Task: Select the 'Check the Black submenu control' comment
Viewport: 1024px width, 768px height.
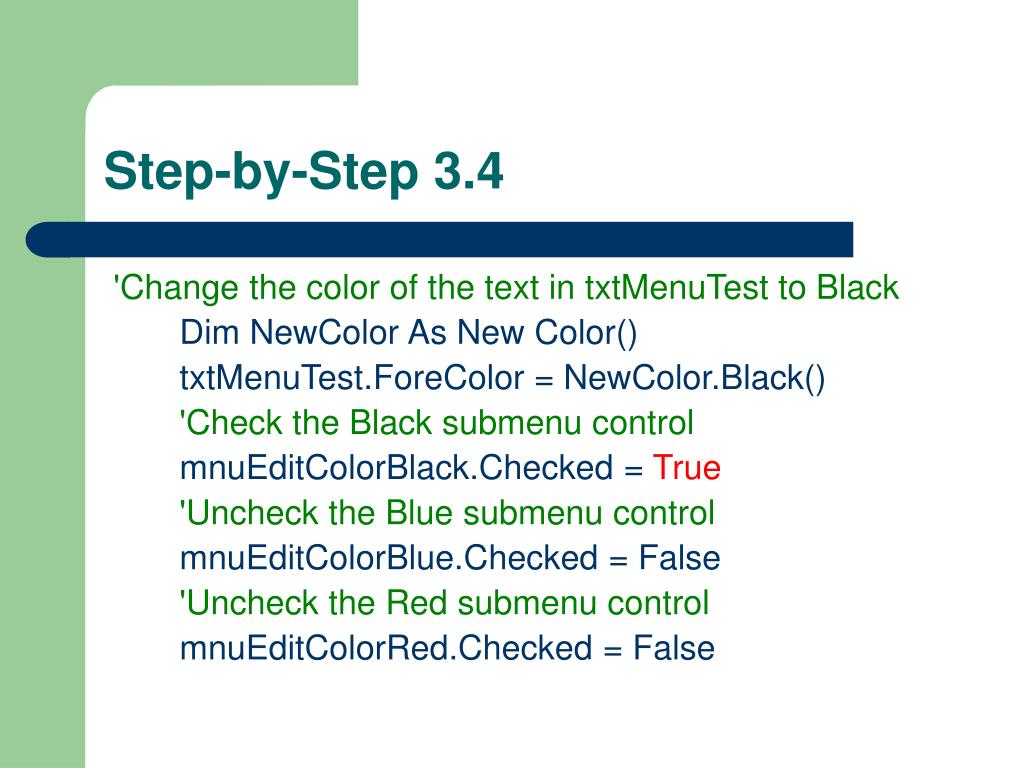Action: click(436, 423)
